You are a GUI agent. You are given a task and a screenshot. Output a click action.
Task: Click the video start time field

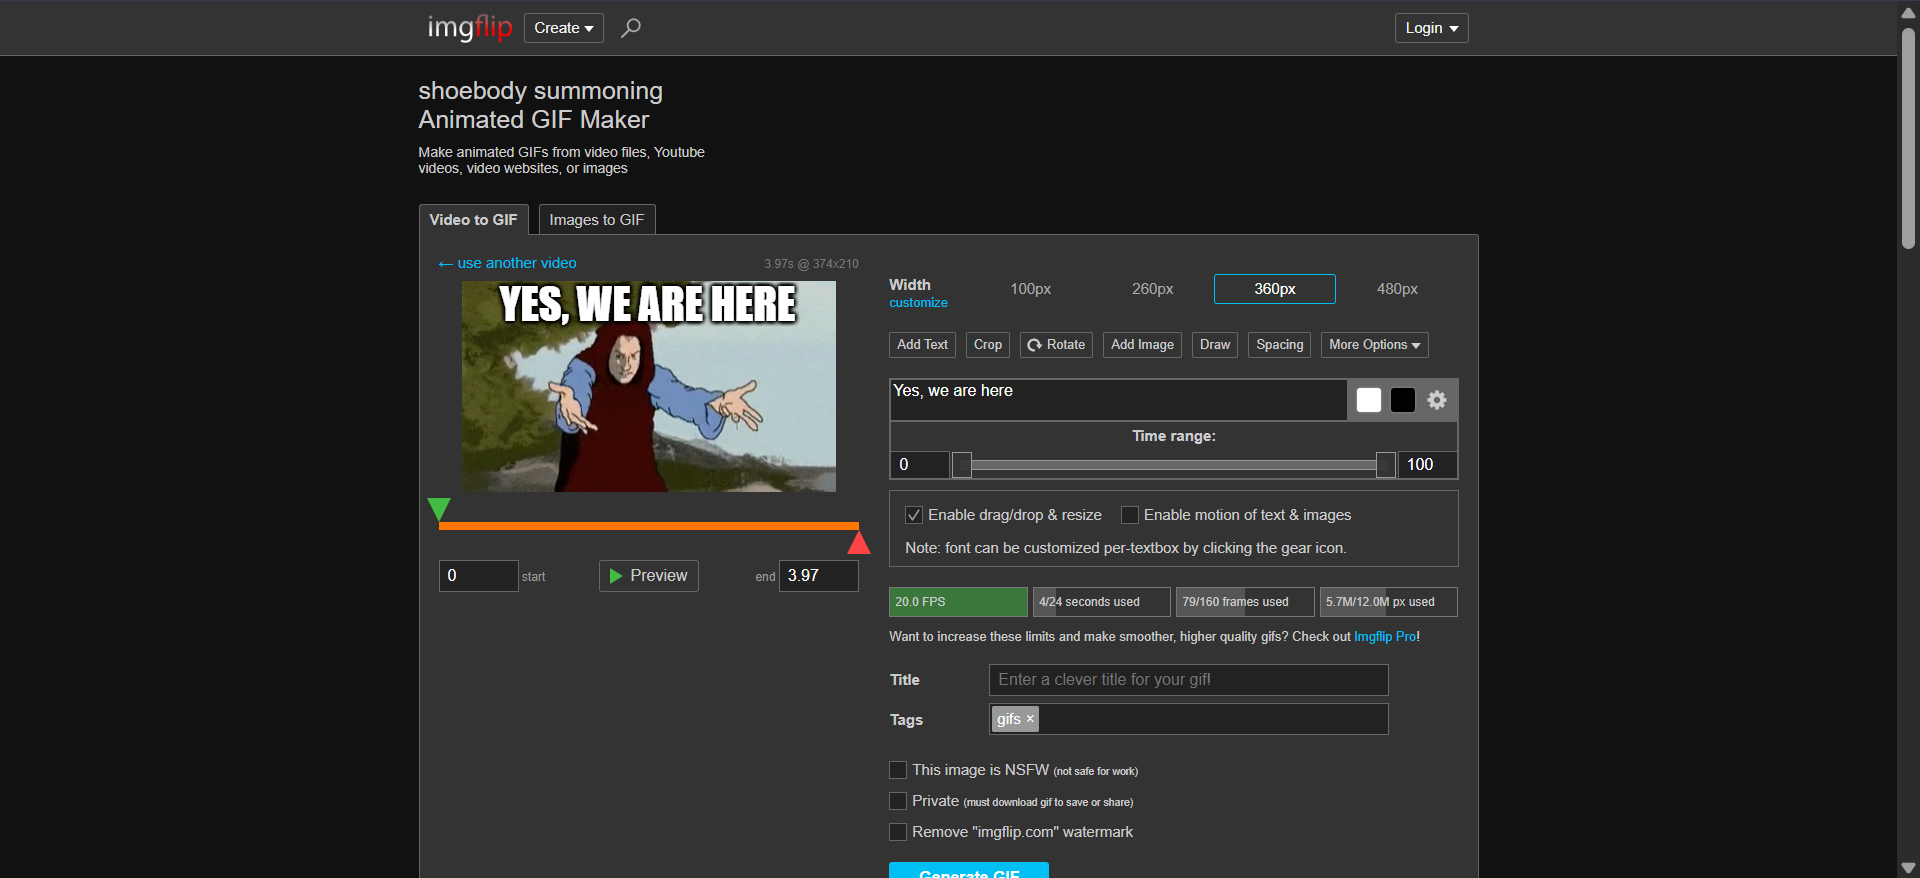(x=478, y=576)
